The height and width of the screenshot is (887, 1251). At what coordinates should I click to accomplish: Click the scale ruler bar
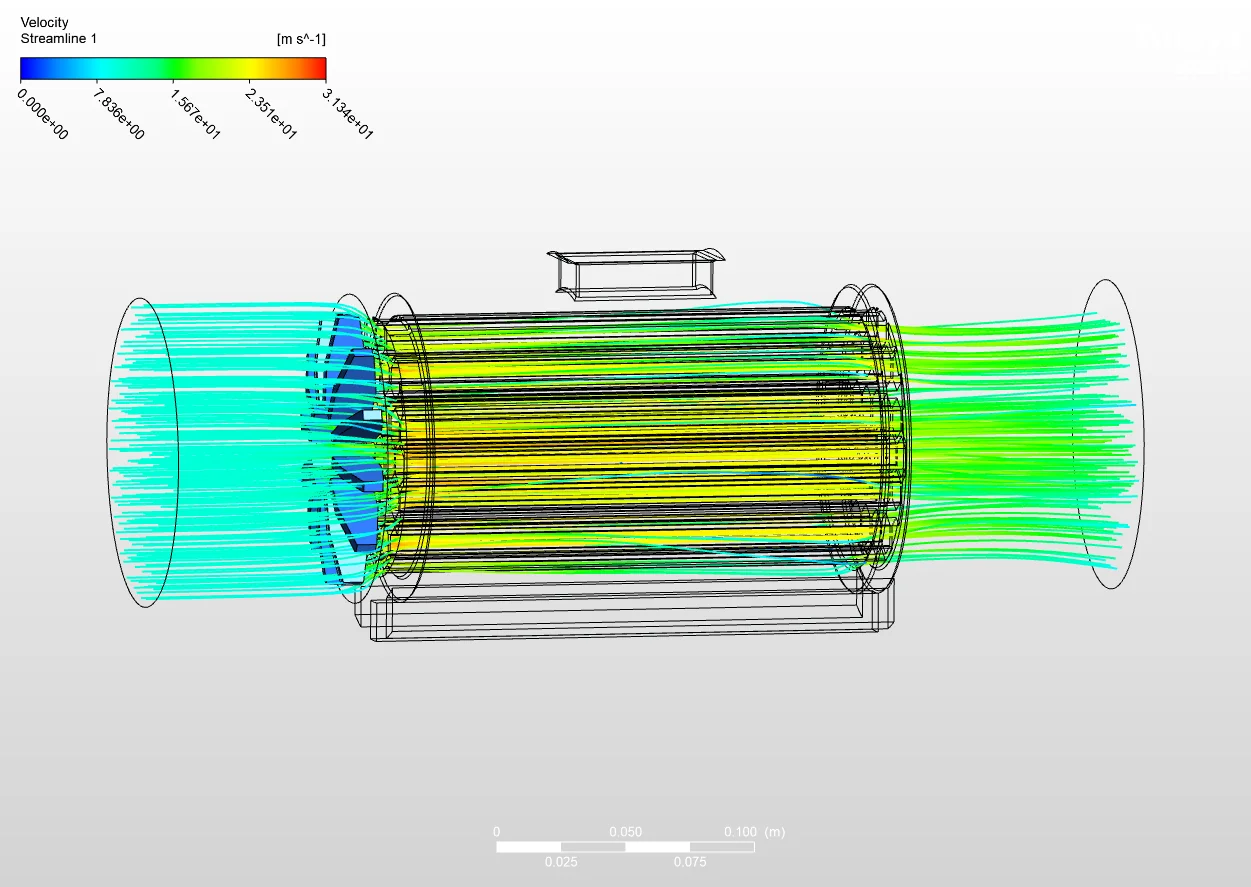(625, 847)
